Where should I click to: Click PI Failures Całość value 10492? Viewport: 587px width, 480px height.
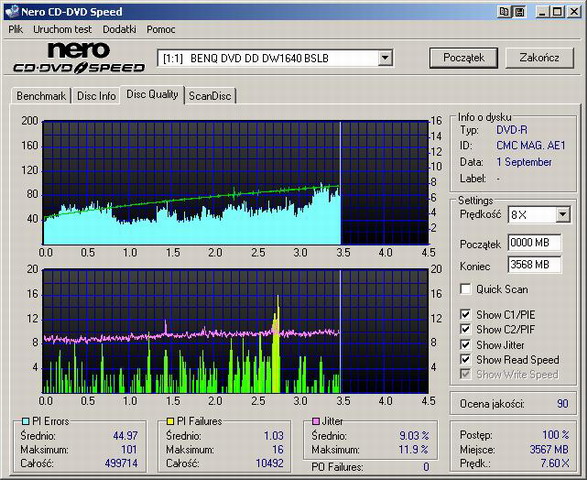tap(270, 463)
